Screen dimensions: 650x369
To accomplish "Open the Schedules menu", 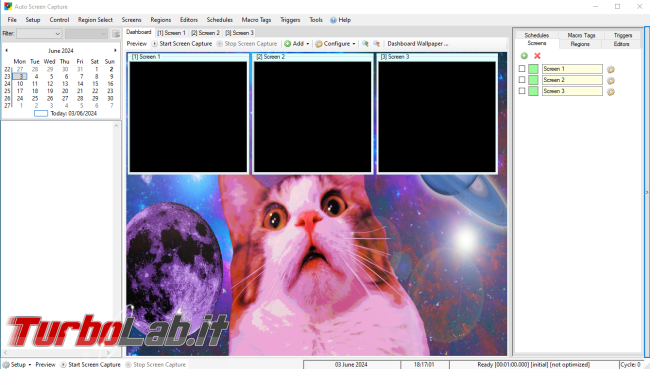I will coord(220,20).
